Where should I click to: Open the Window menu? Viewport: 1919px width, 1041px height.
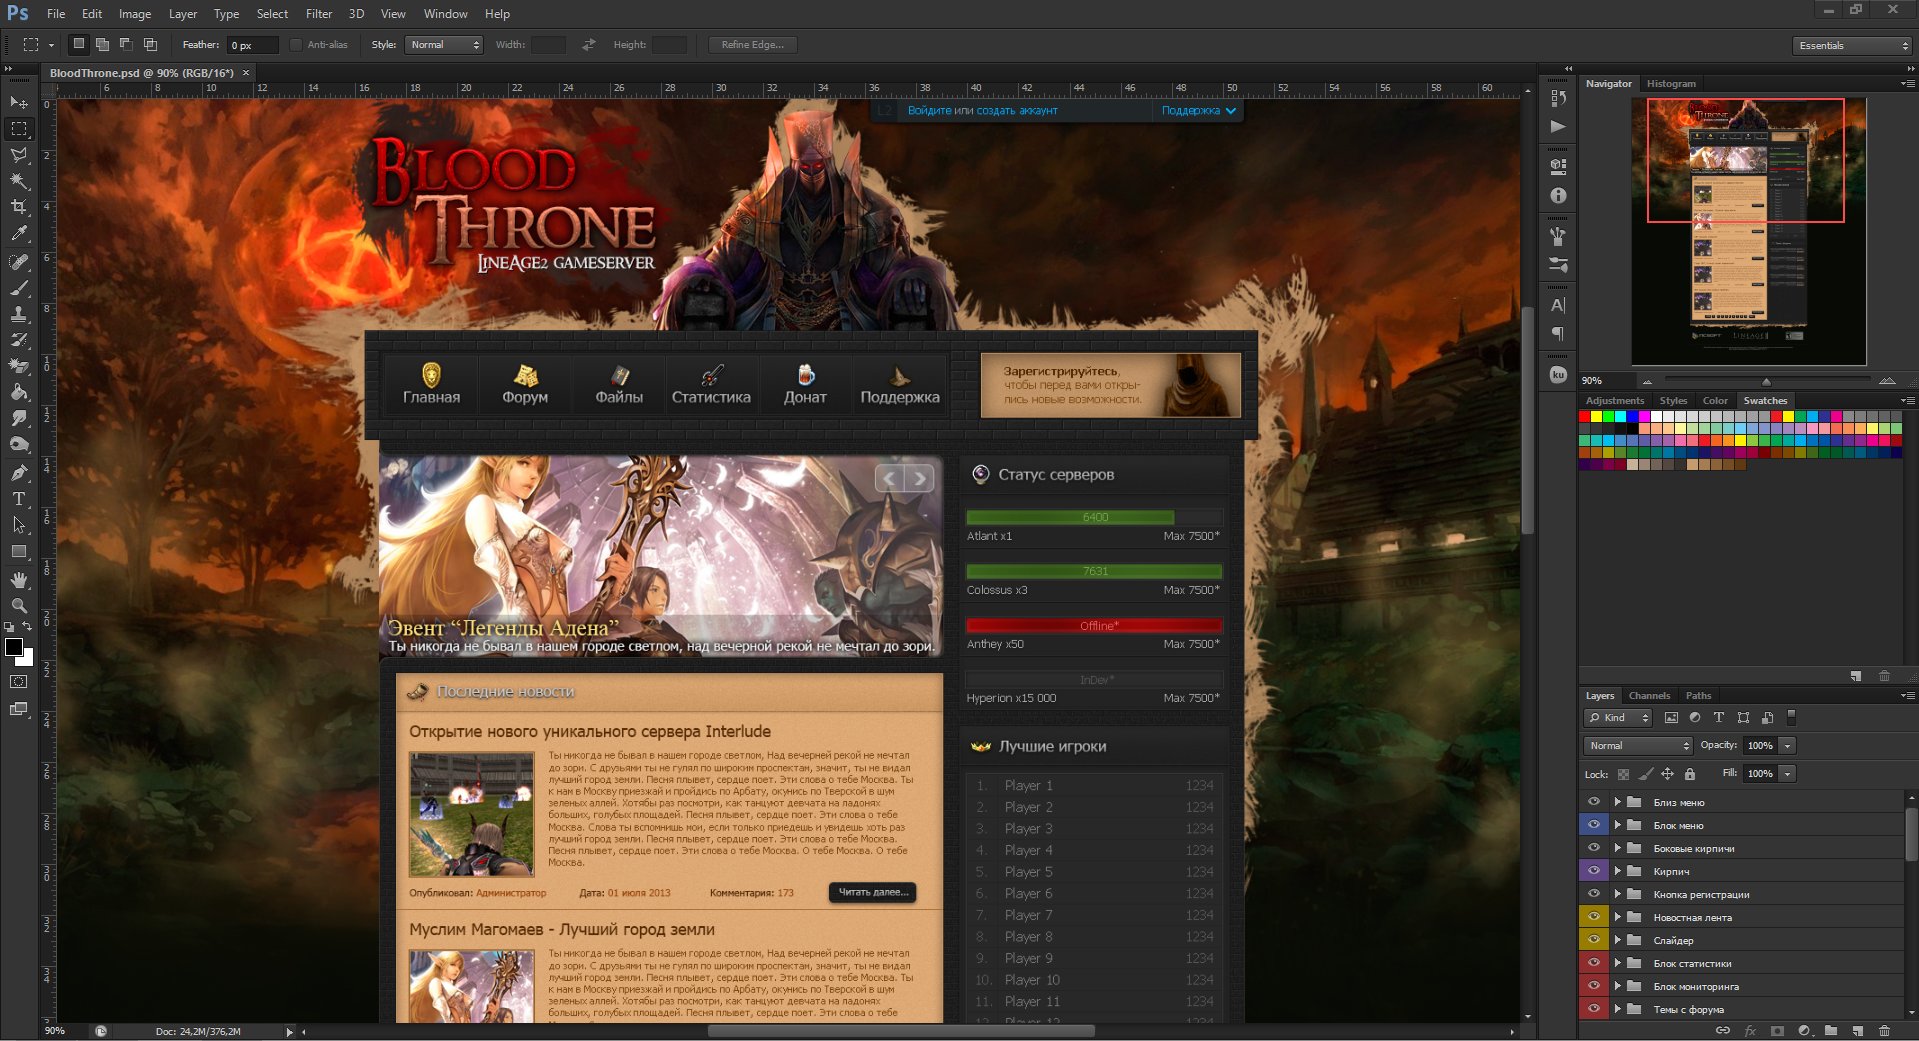coord(445,14)
